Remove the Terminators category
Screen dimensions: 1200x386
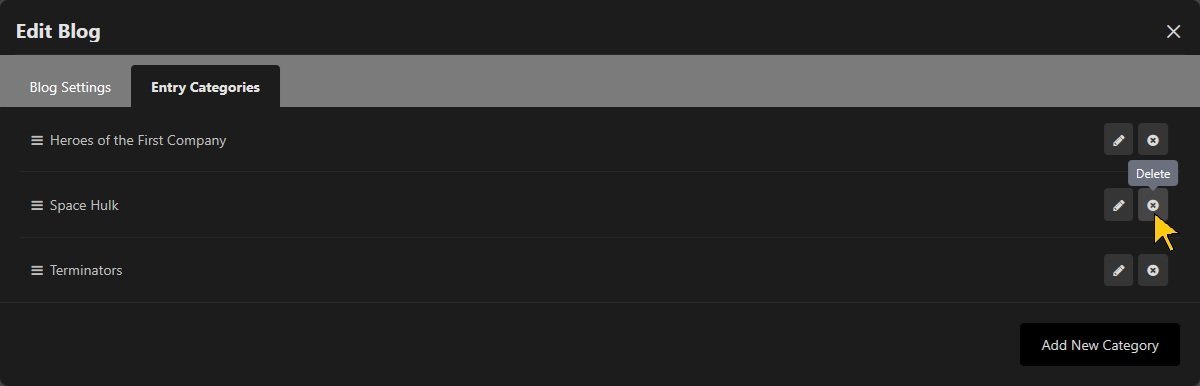[x=1153, y=270]
